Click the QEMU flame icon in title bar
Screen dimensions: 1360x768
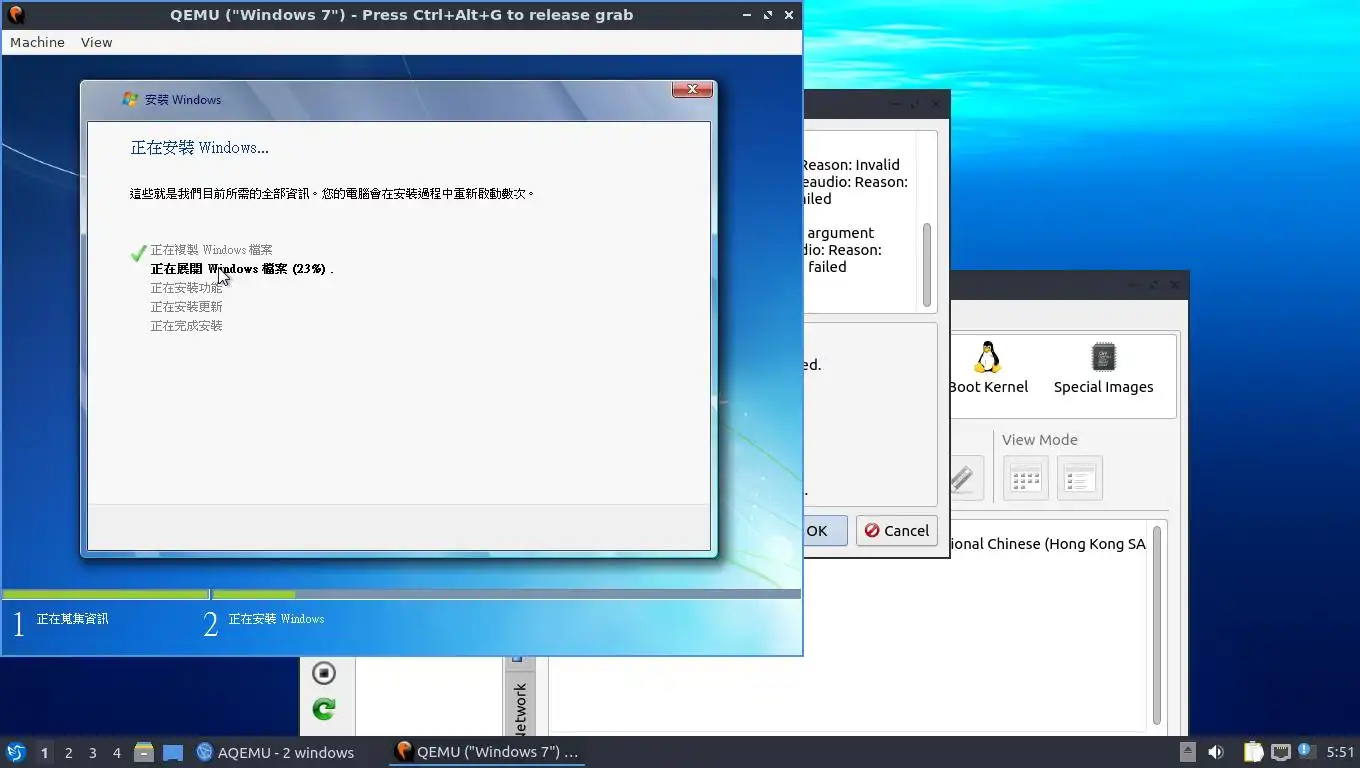(15, 15)
